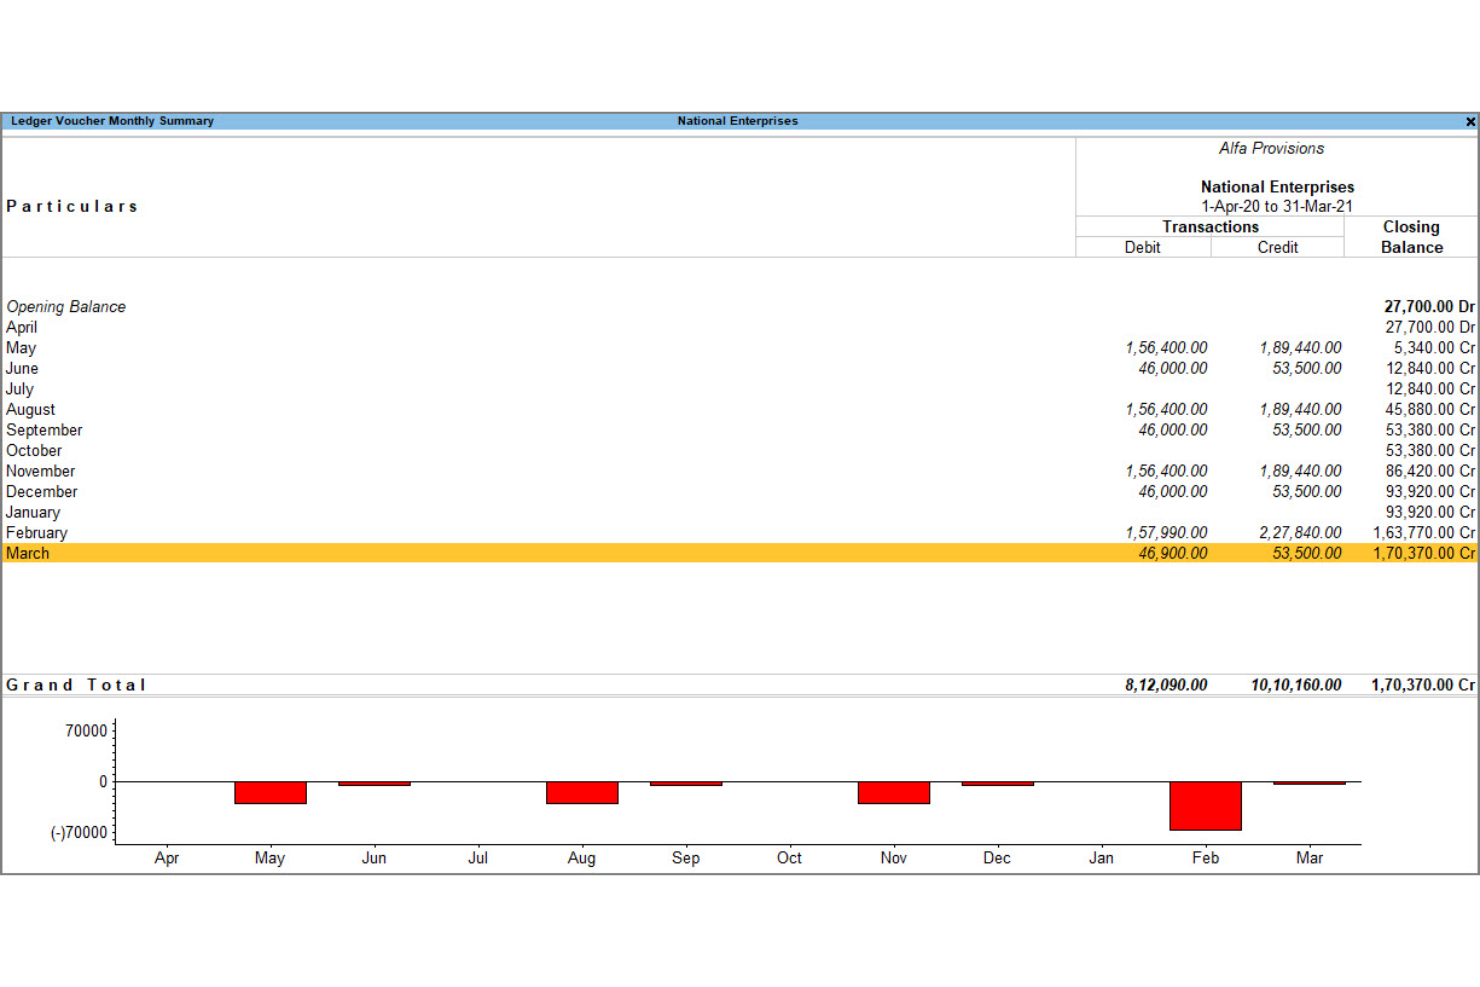Viewport: 1480px width, 987px height.
Task: Click February's closing balance 1,63,770.00 Cr
Action: [1423, 533]
